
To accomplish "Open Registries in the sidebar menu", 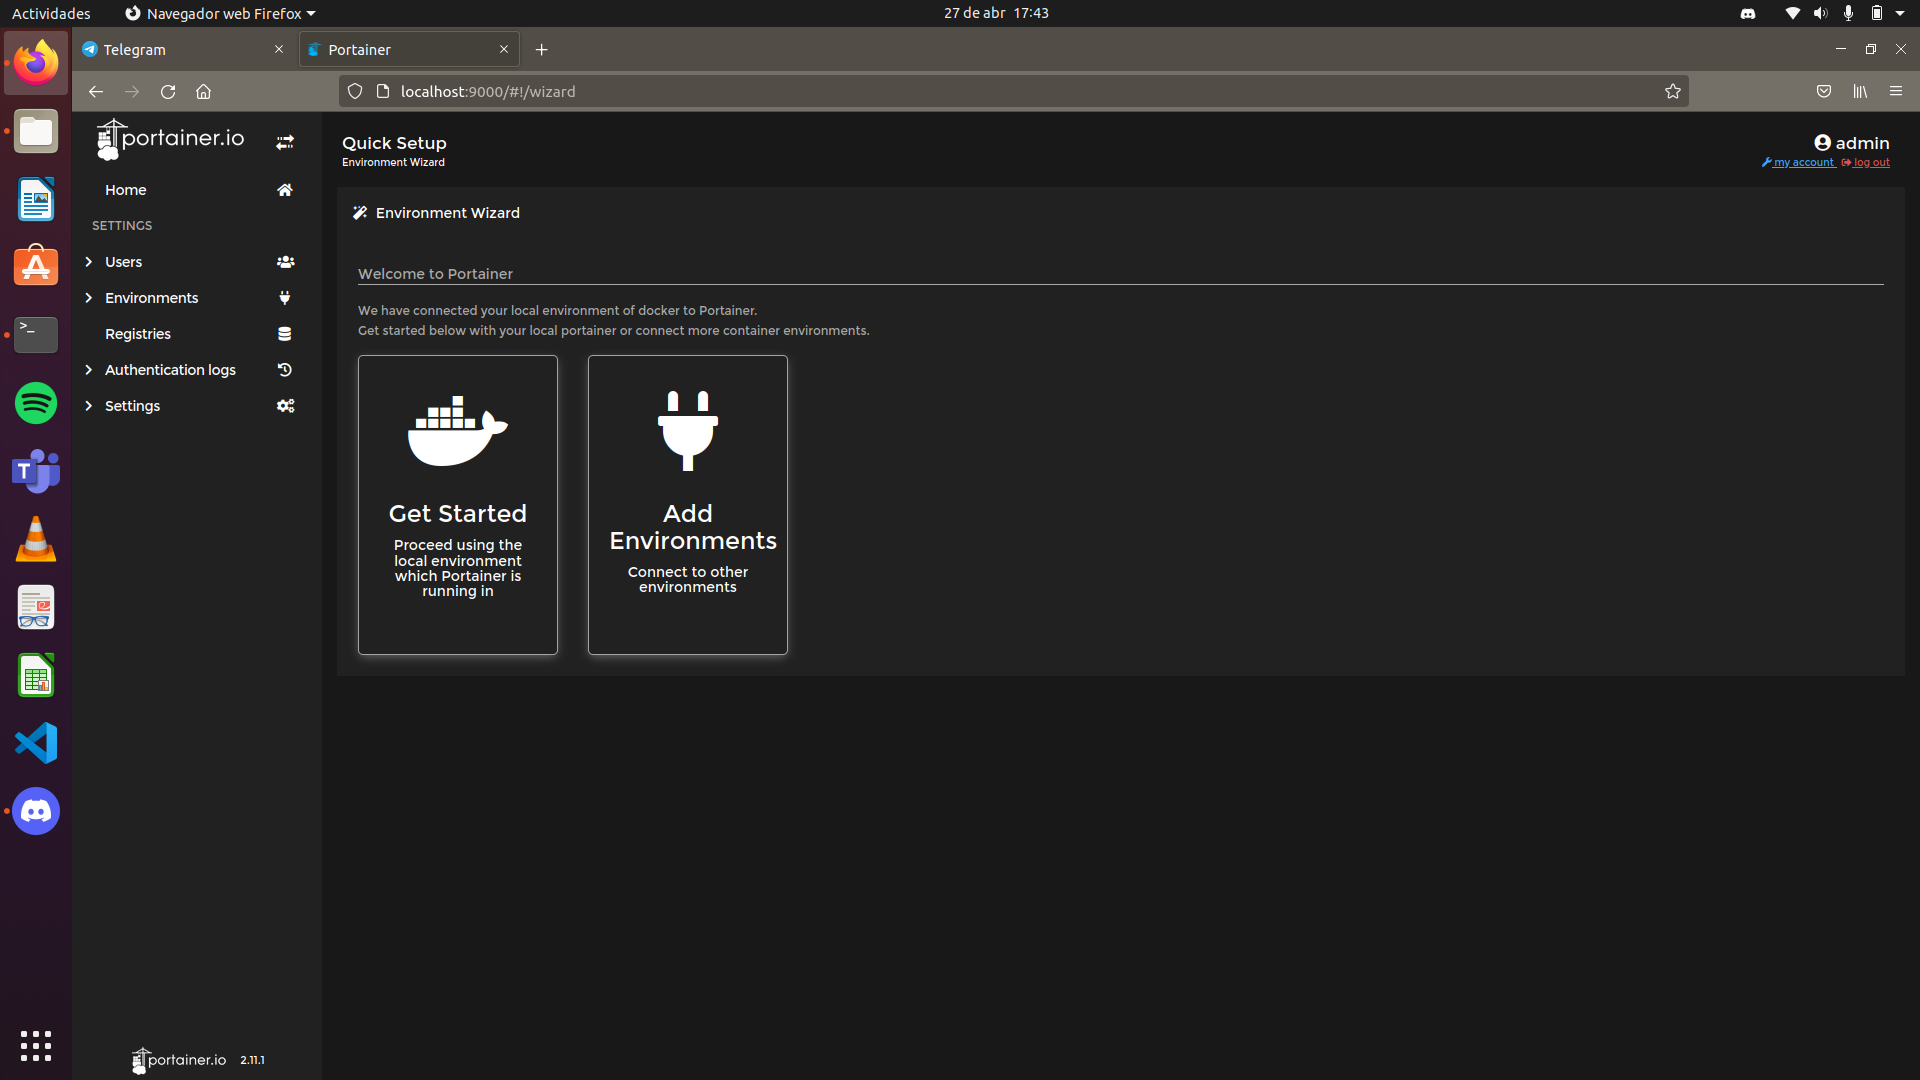I will click(x=138, y=334).
